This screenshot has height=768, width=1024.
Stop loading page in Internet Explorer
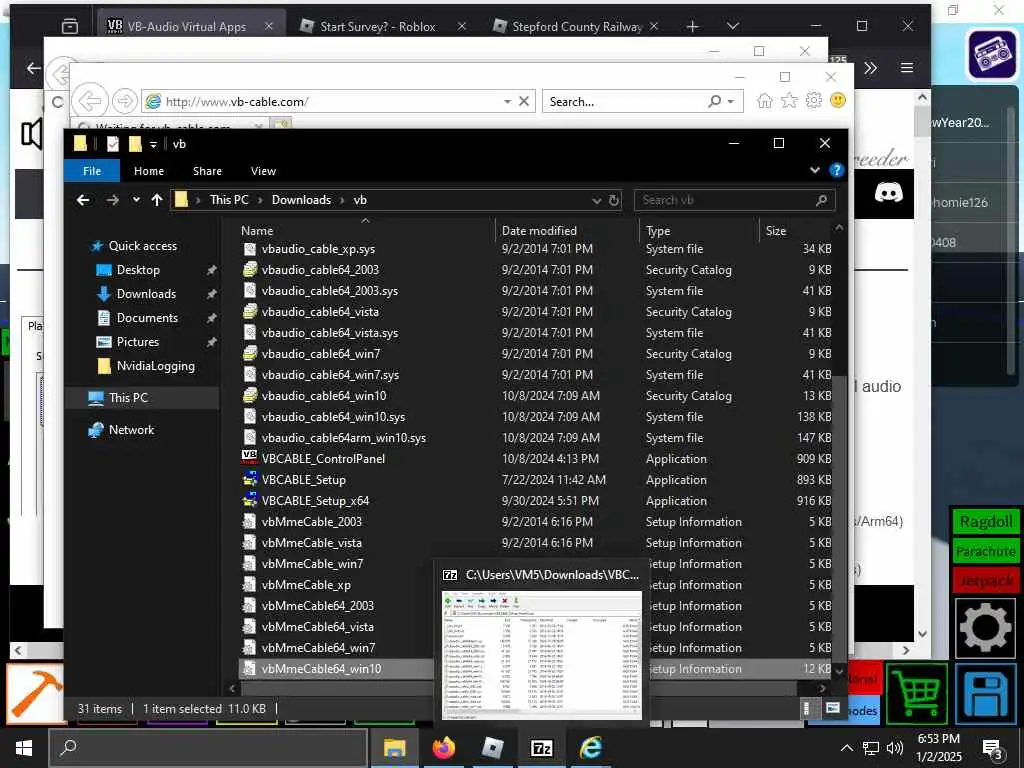click(x=524, y=101)
